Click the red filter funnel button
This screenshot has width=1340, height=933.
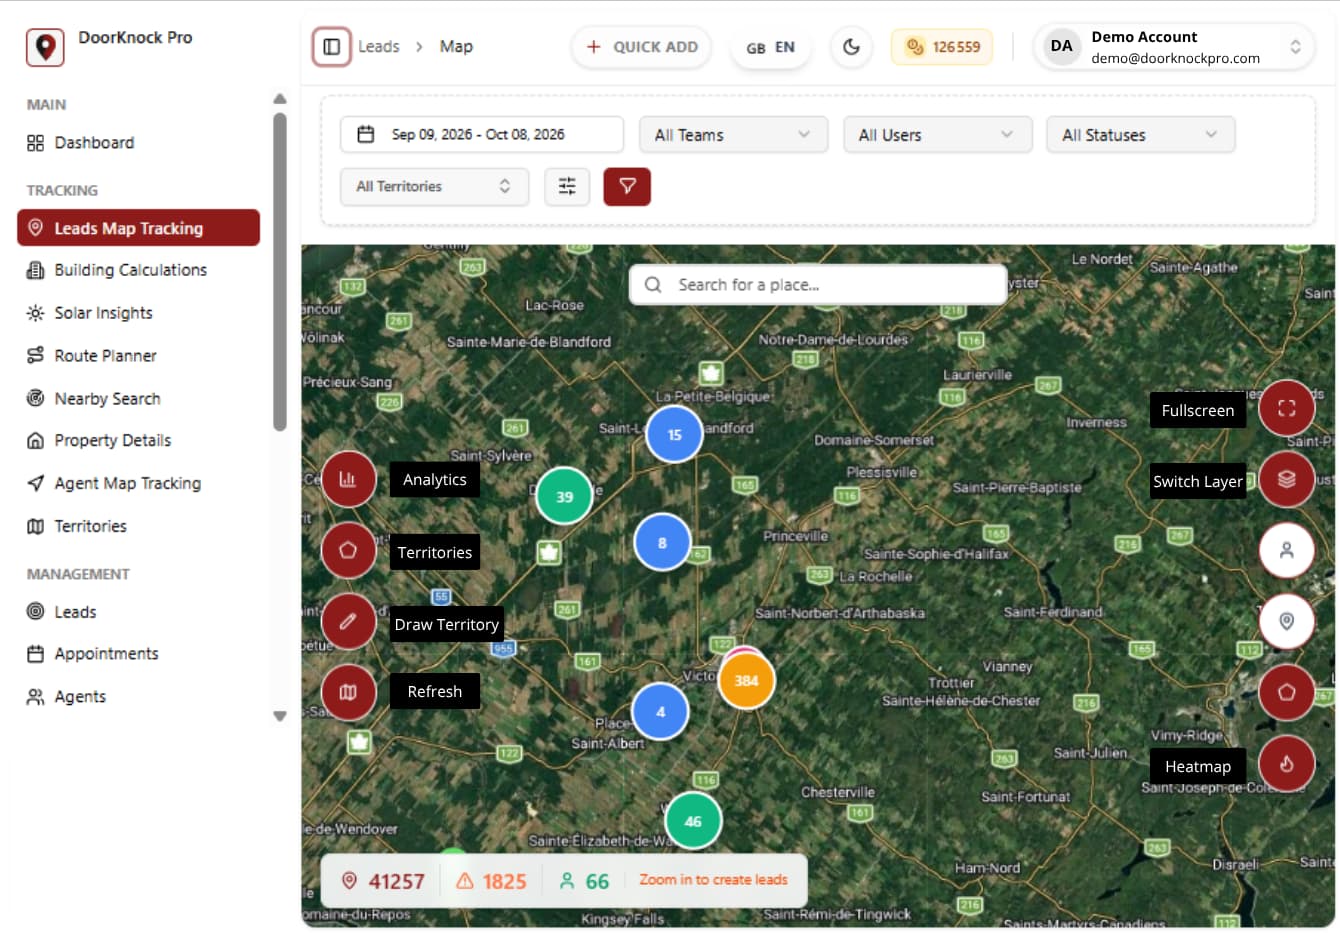[x=627, y=186]
